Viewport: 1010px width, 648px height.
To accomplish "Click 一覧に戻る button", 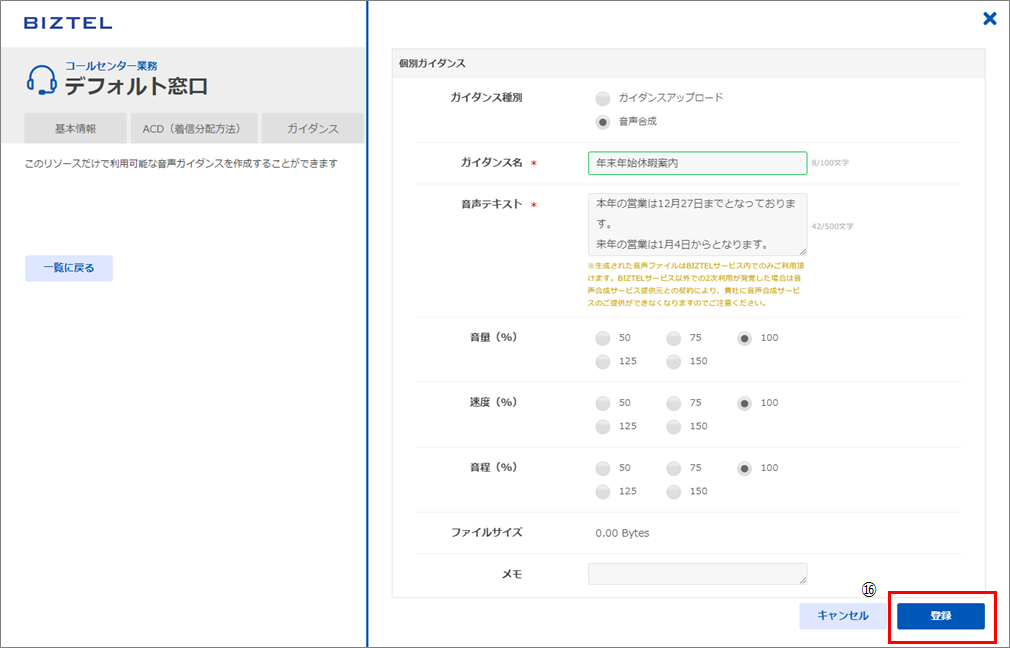I will (x=69, y=268).
